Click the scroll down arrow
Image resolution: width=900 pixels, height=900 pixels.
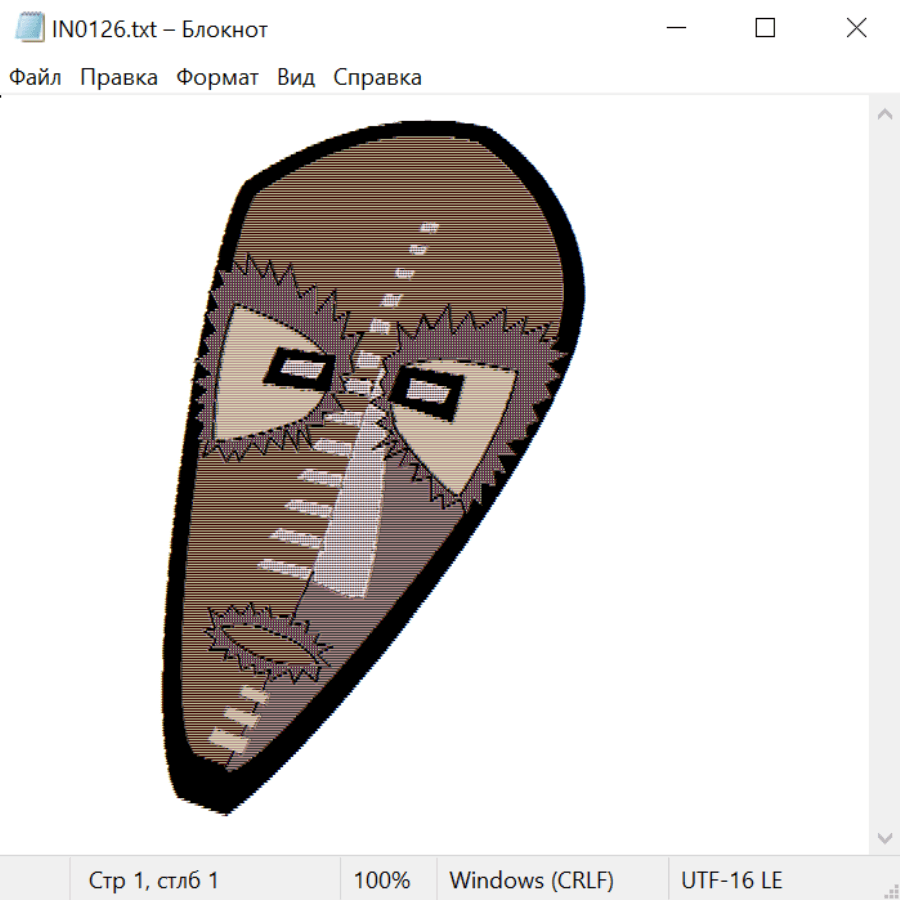884,837
